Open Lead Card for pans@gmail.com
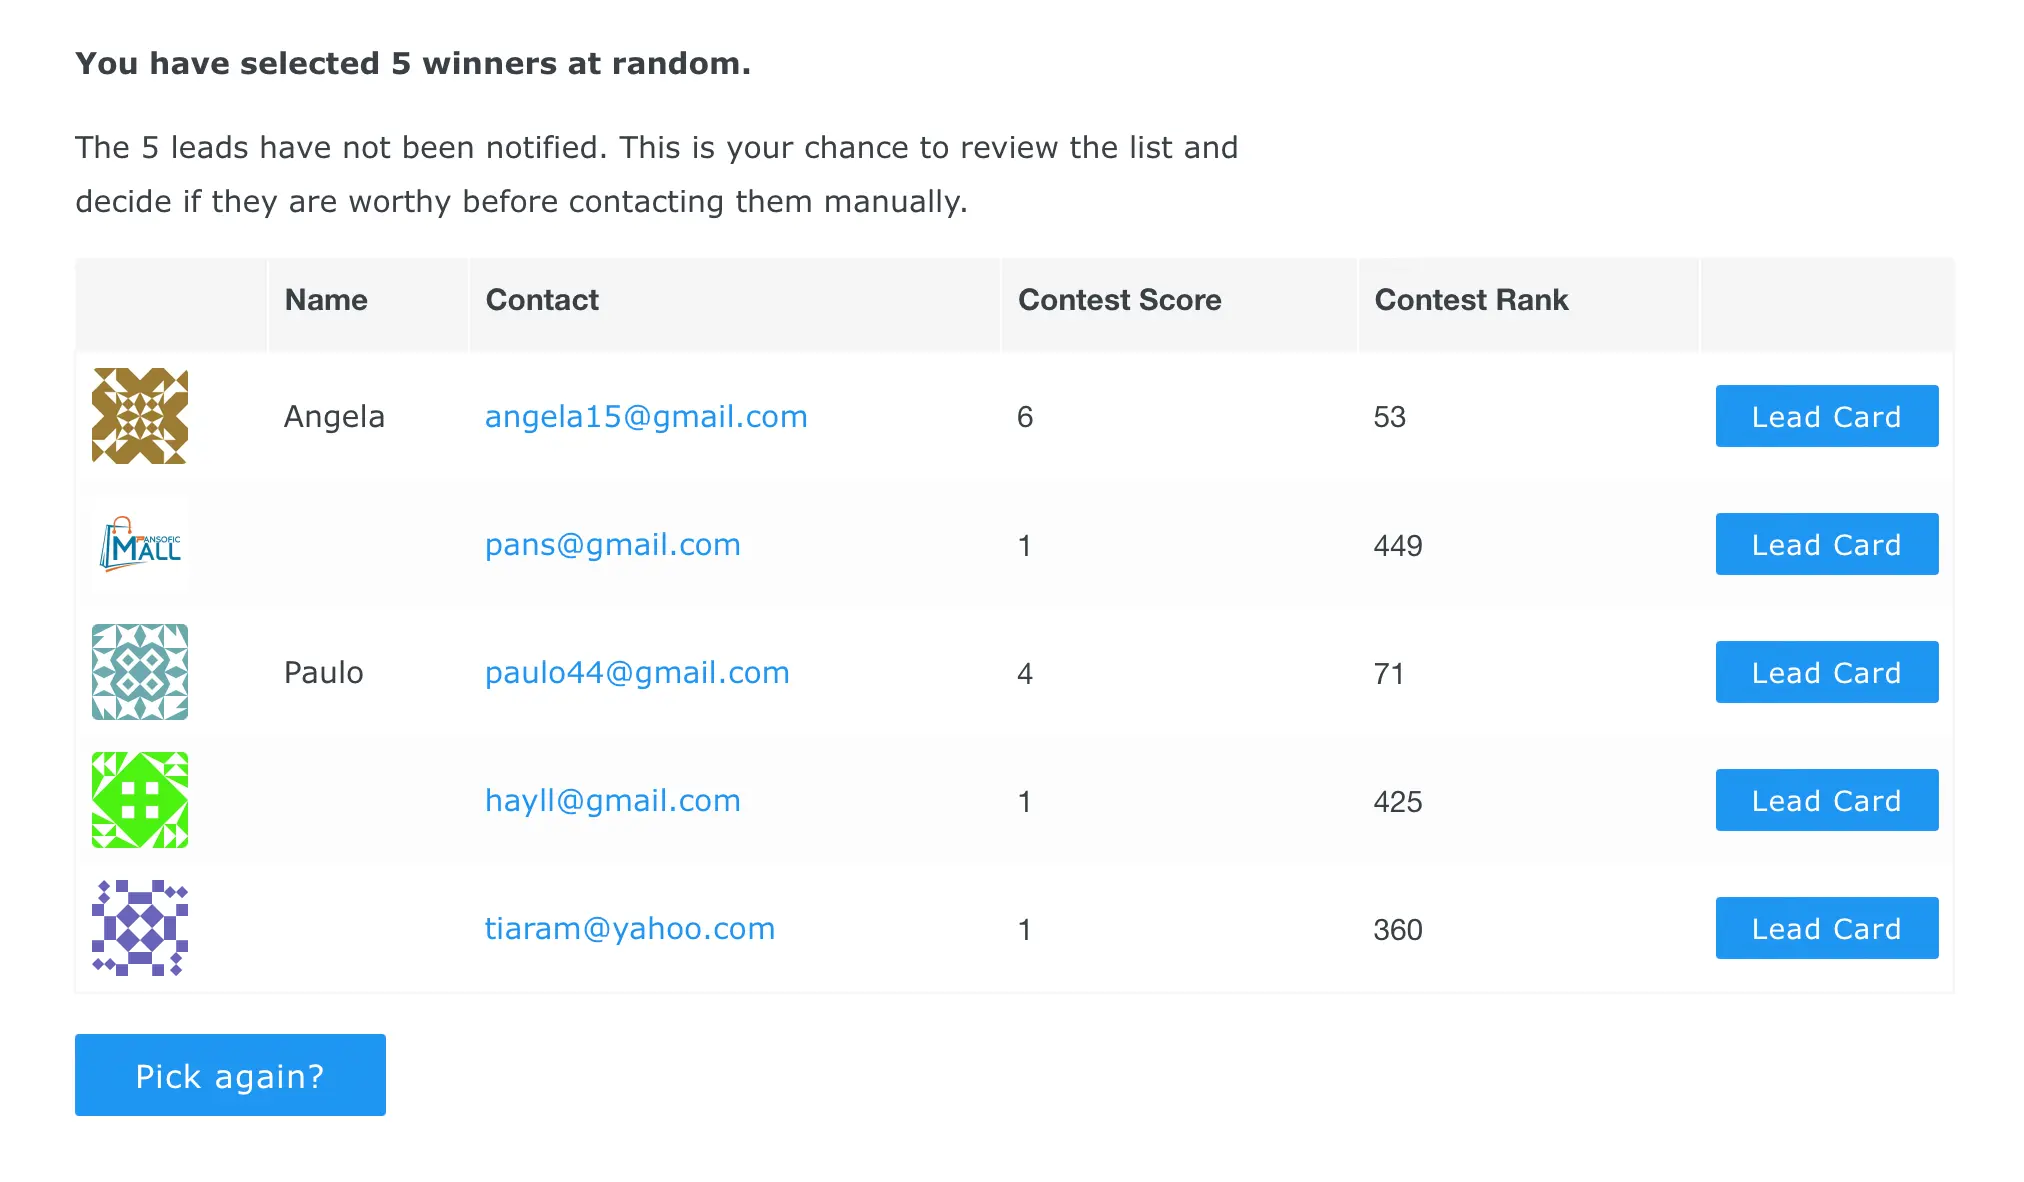This screenshot has height=1182, width=2024. 1826,545
